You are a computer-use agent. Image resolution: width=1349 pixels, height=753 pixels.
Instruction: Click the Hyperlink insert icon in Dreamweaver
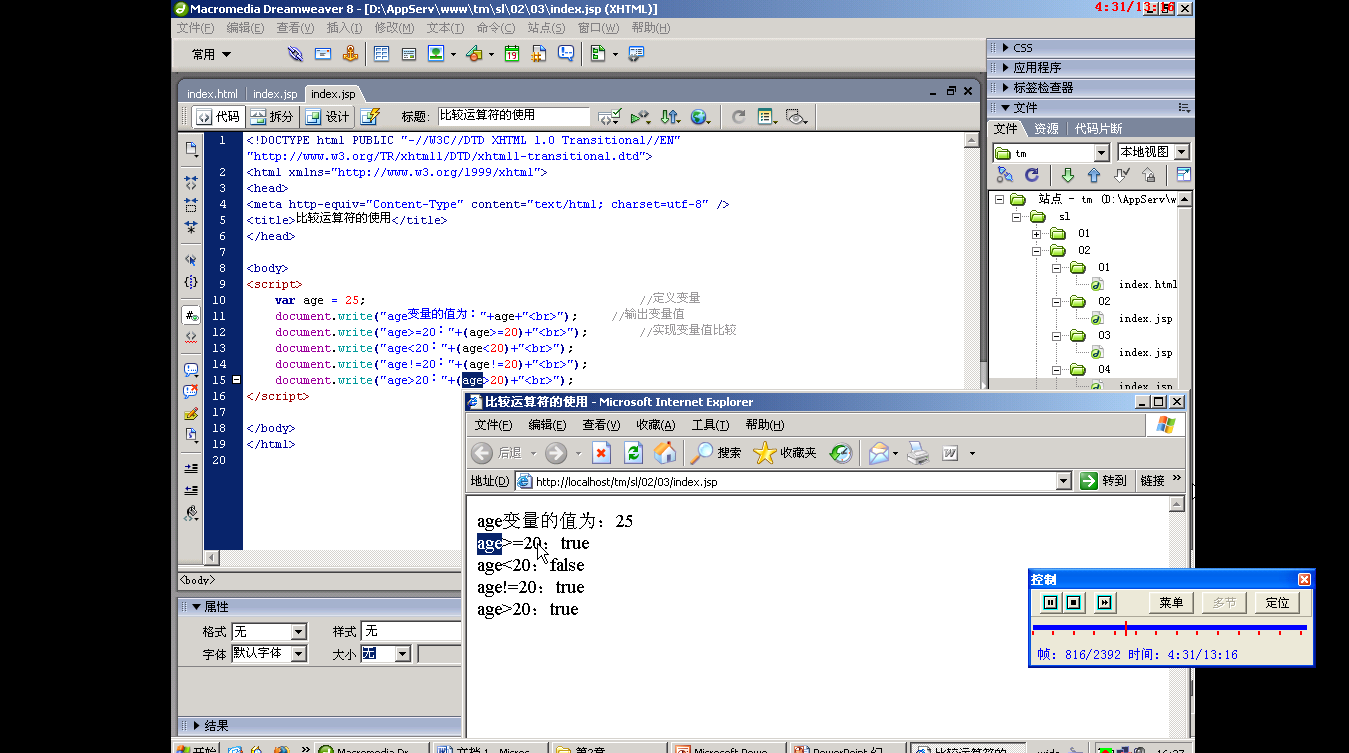pyautogui.click(x=295, y=54)
